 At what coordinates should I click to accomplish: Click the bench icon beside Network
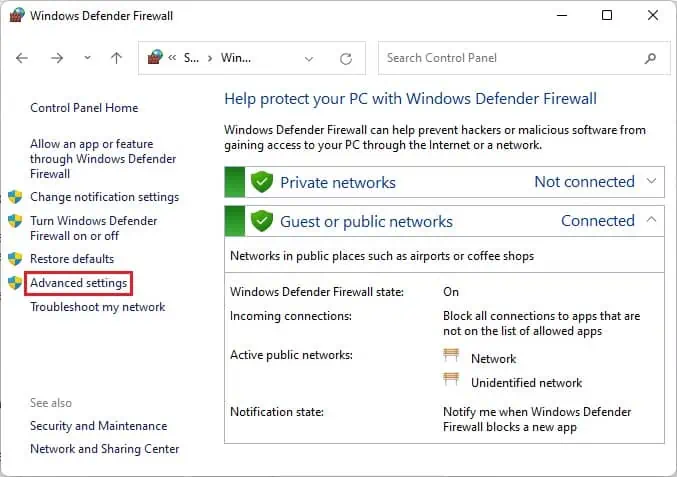[x=451, y=355]
